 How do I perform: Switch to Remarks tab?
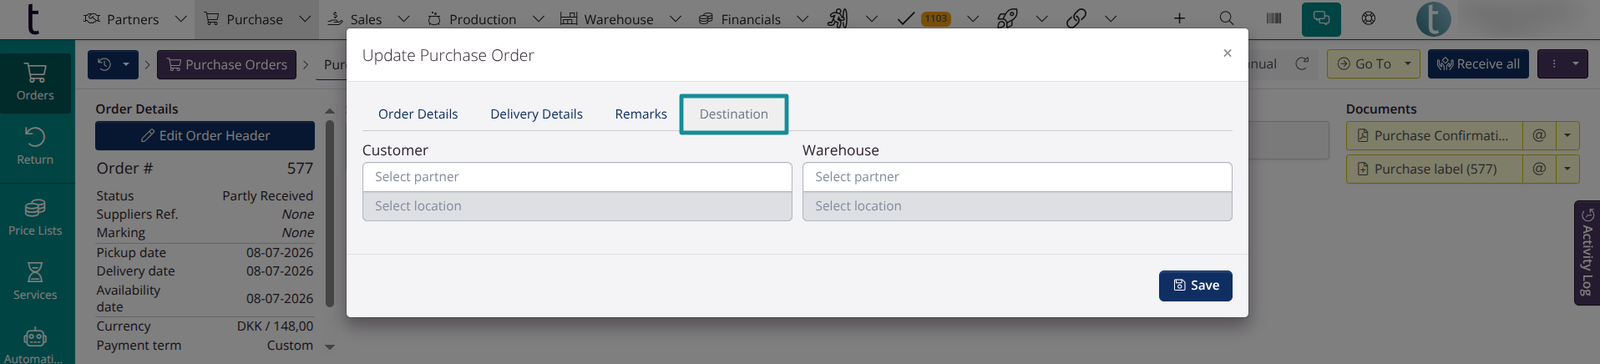tap(641, 114)
